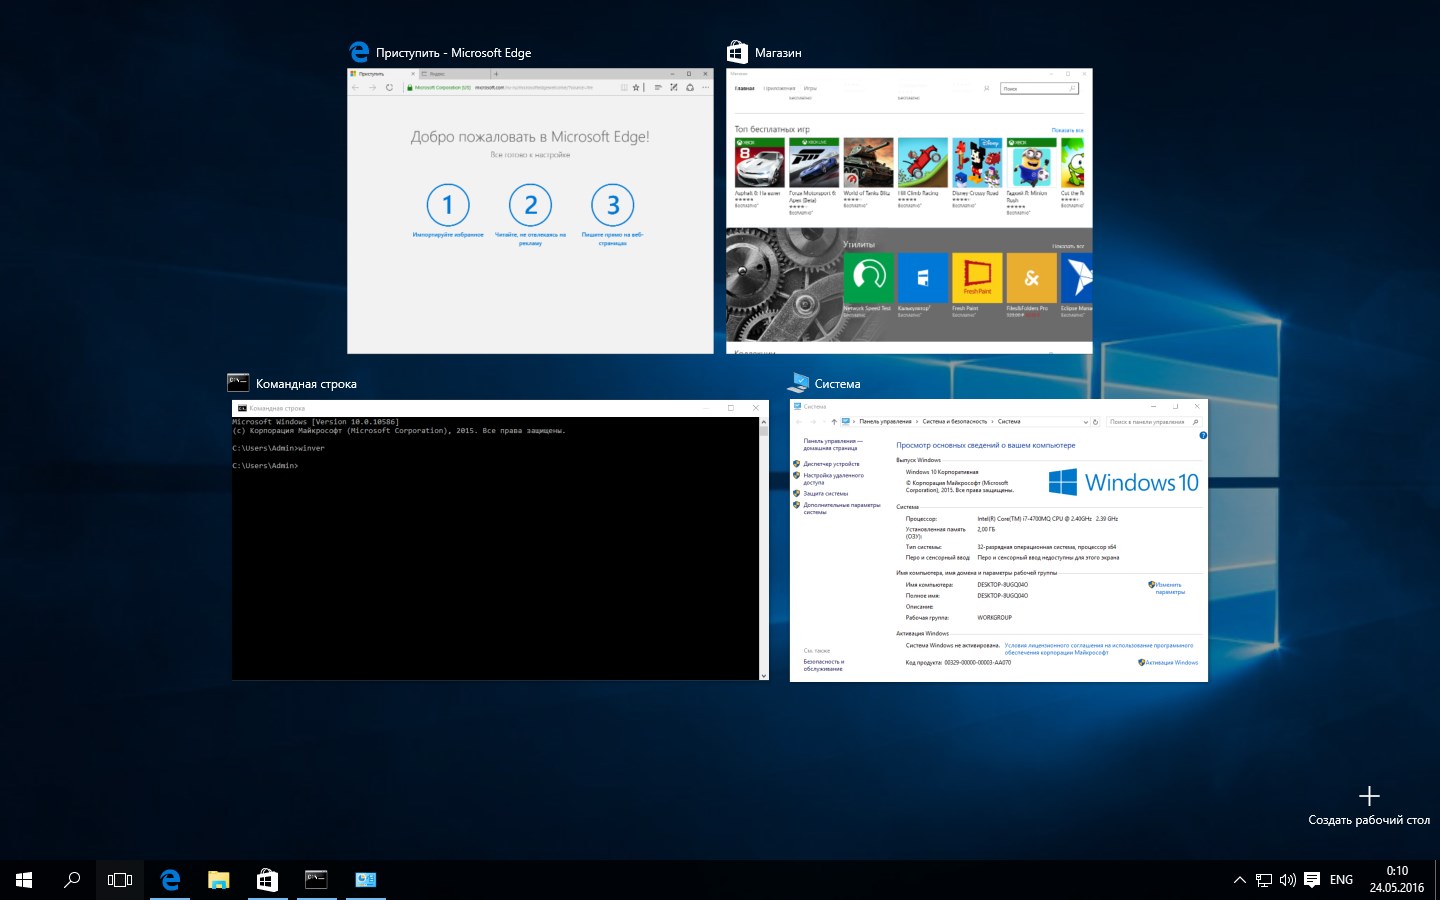Screen dimensions: 1440x900
Task: Click Изменить параметры in System window
Action: 1169,588
